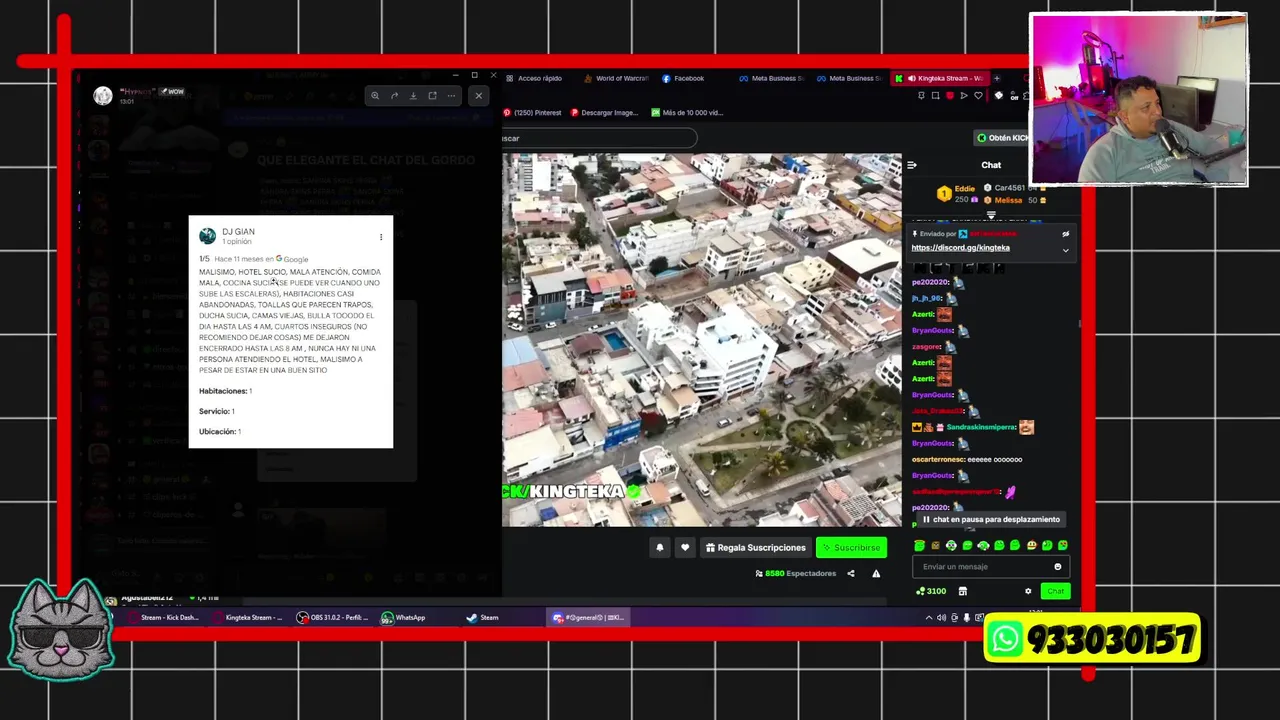1280x720 pixels.
Task: Click the browser heart favorites icon
Action: tap(978, 96)
